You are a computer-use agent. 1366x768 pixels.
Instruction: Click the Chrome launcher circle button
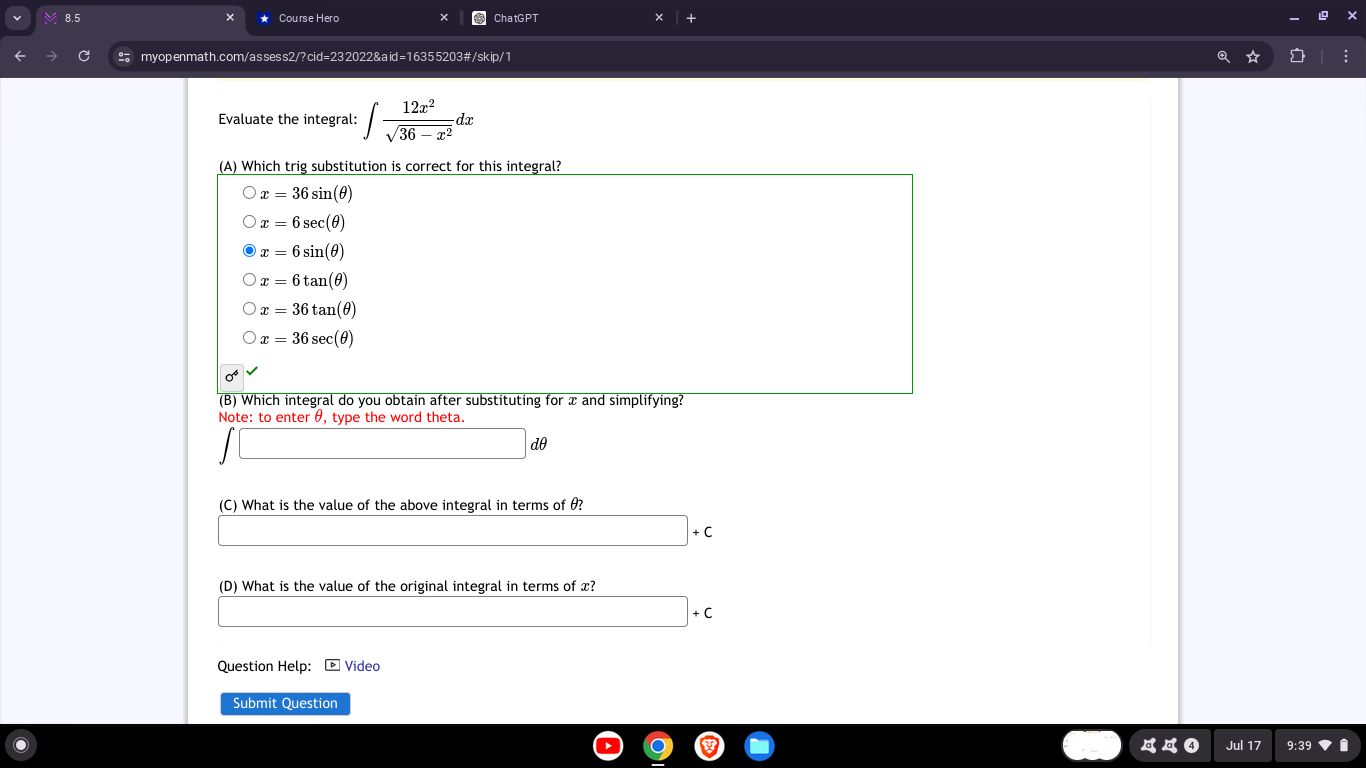pyautogui.click(x=20, y=746)
